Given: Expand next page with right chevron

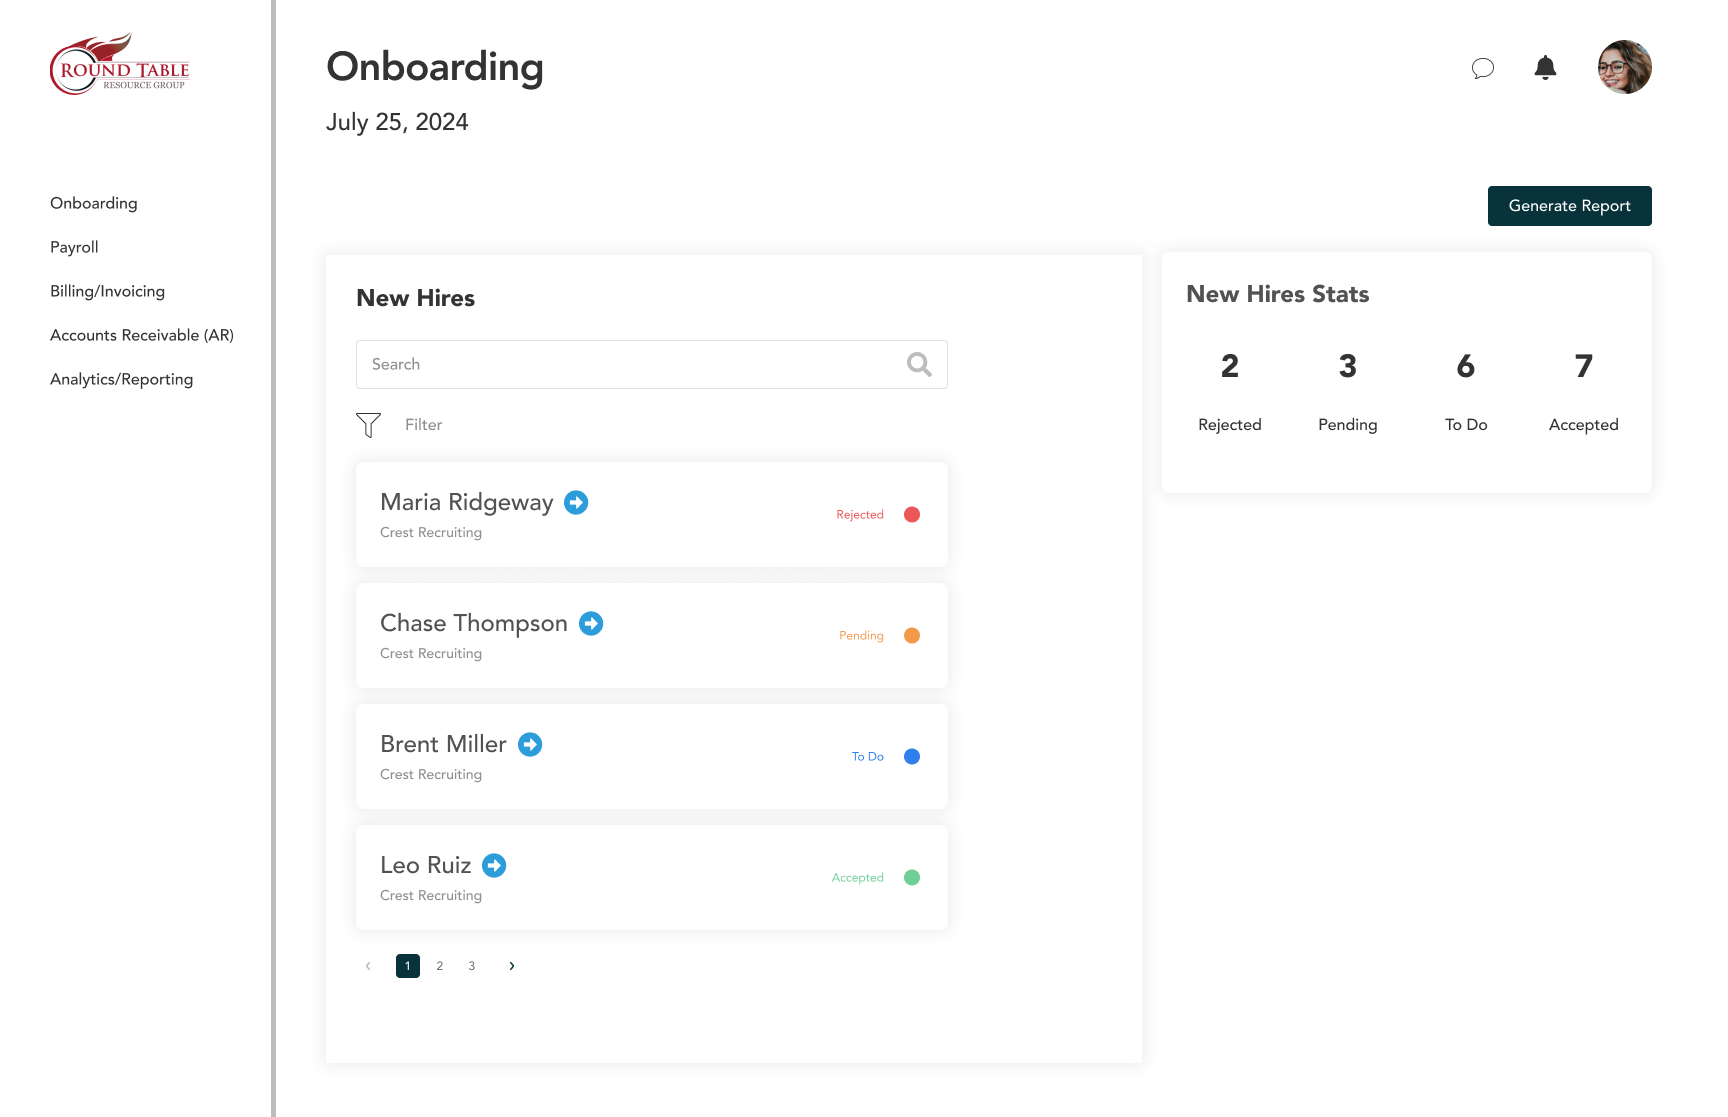Looking at the screenshot, I should coord(511,965).
